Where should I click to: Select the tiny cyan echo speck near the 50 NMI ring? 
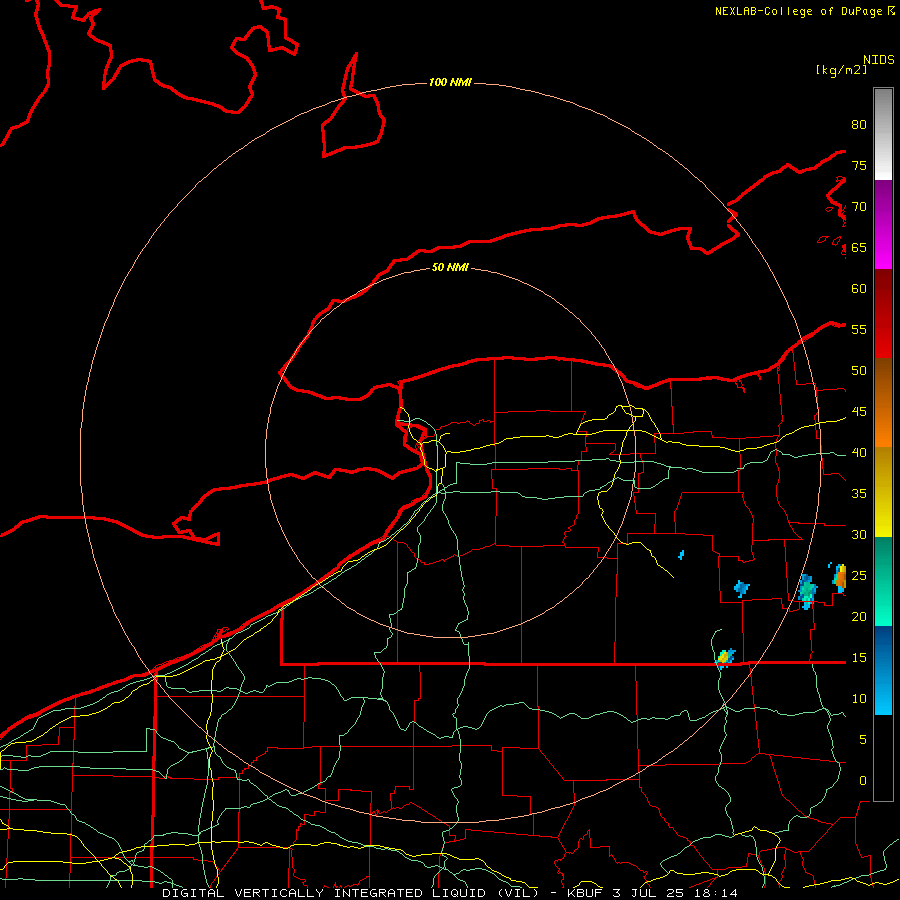(x=681, y=555)
